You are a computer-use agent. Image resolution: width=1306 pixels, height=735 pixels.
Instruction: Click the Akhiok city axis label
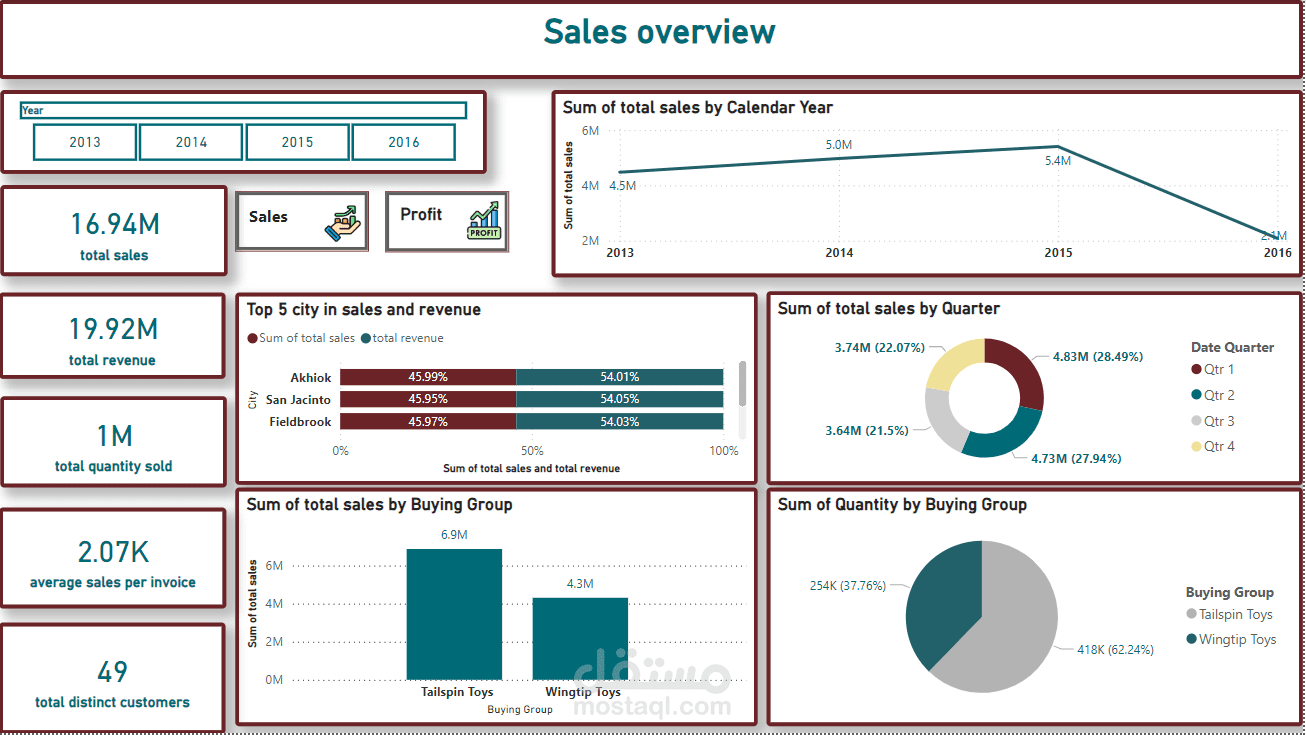coord(310,378)
